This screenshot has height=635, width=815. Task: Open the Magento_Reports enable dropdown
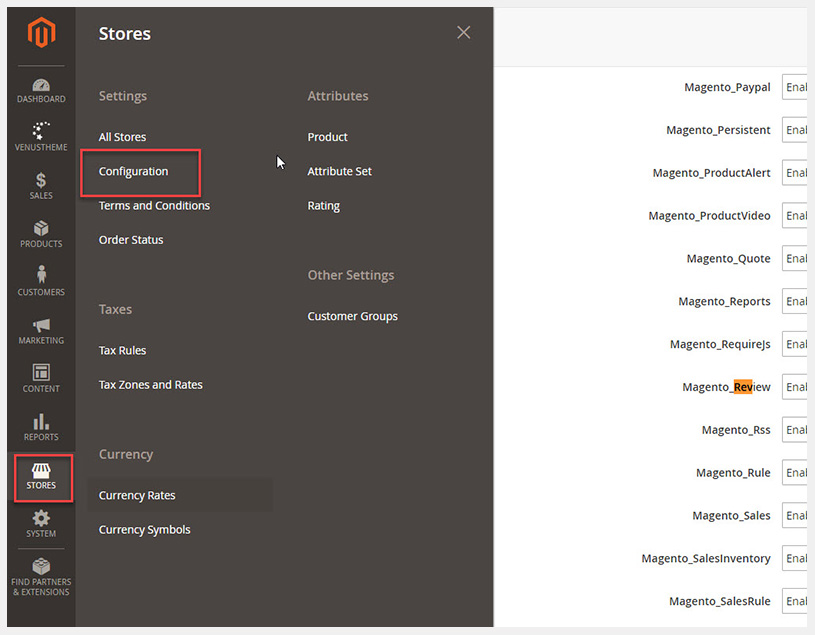[x=795, y=301]
